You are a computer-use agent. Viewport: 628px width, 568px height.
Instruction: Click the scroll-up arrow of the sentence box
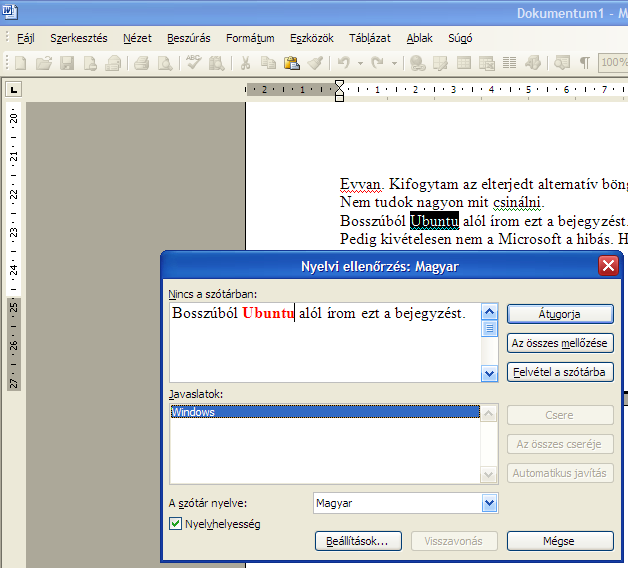(489, 311)
